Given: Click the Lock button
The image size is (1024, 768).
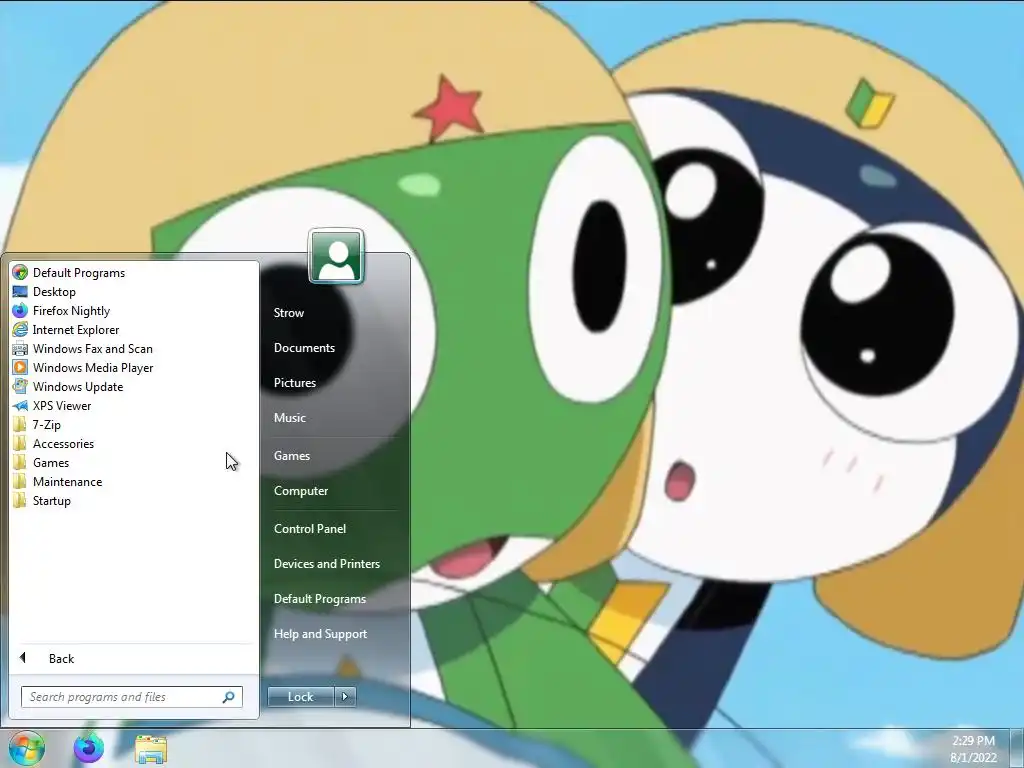Looking at the screenshot, I should (x=300, y=697).
